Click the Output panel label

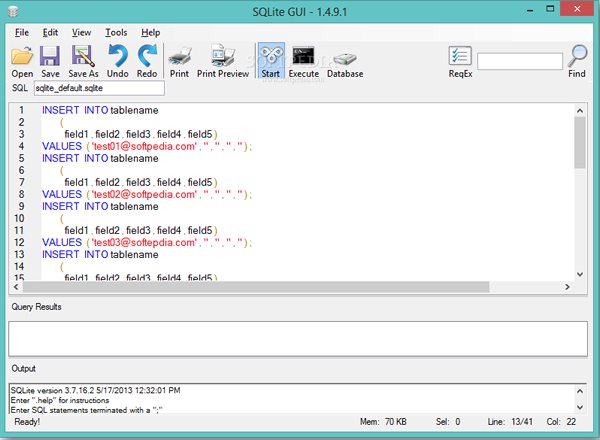click(x=23, y=368)
